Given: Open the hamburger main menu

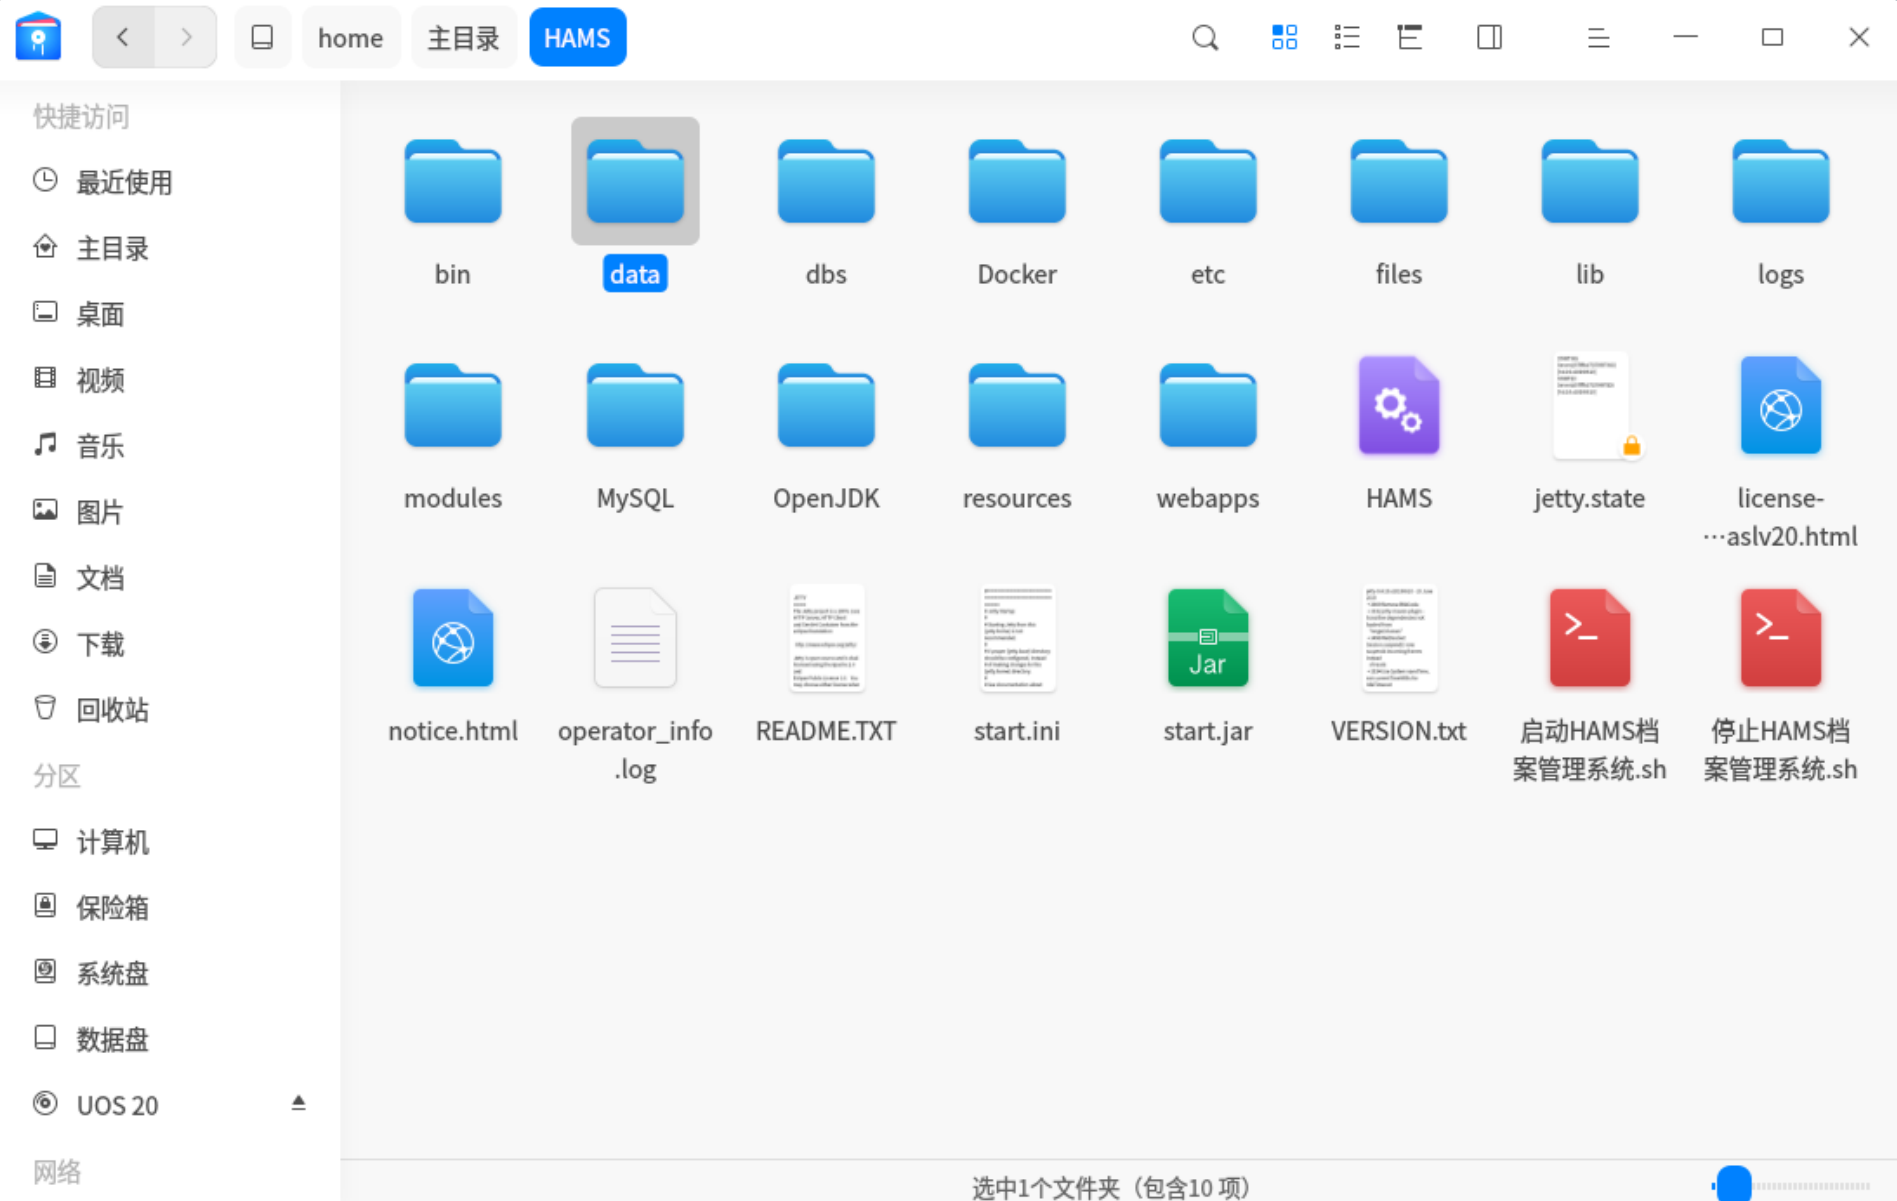Looking at the screenshot, I should tap(1598, 38).
